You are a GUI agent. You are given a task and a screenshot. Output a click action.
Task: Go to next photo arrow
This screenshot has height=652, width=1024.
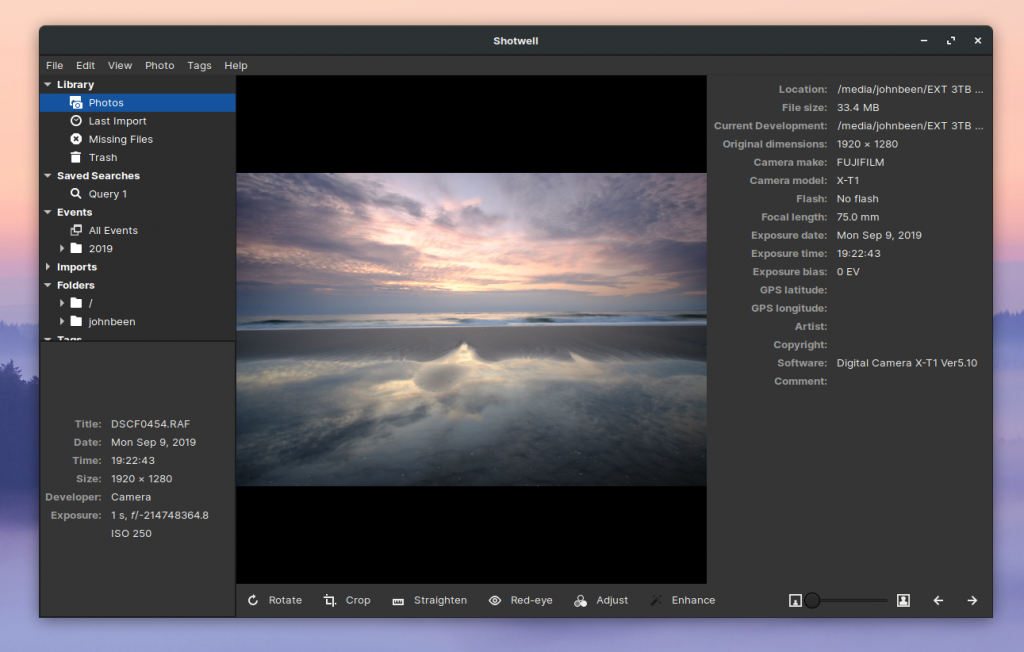[x=972, y=600]
